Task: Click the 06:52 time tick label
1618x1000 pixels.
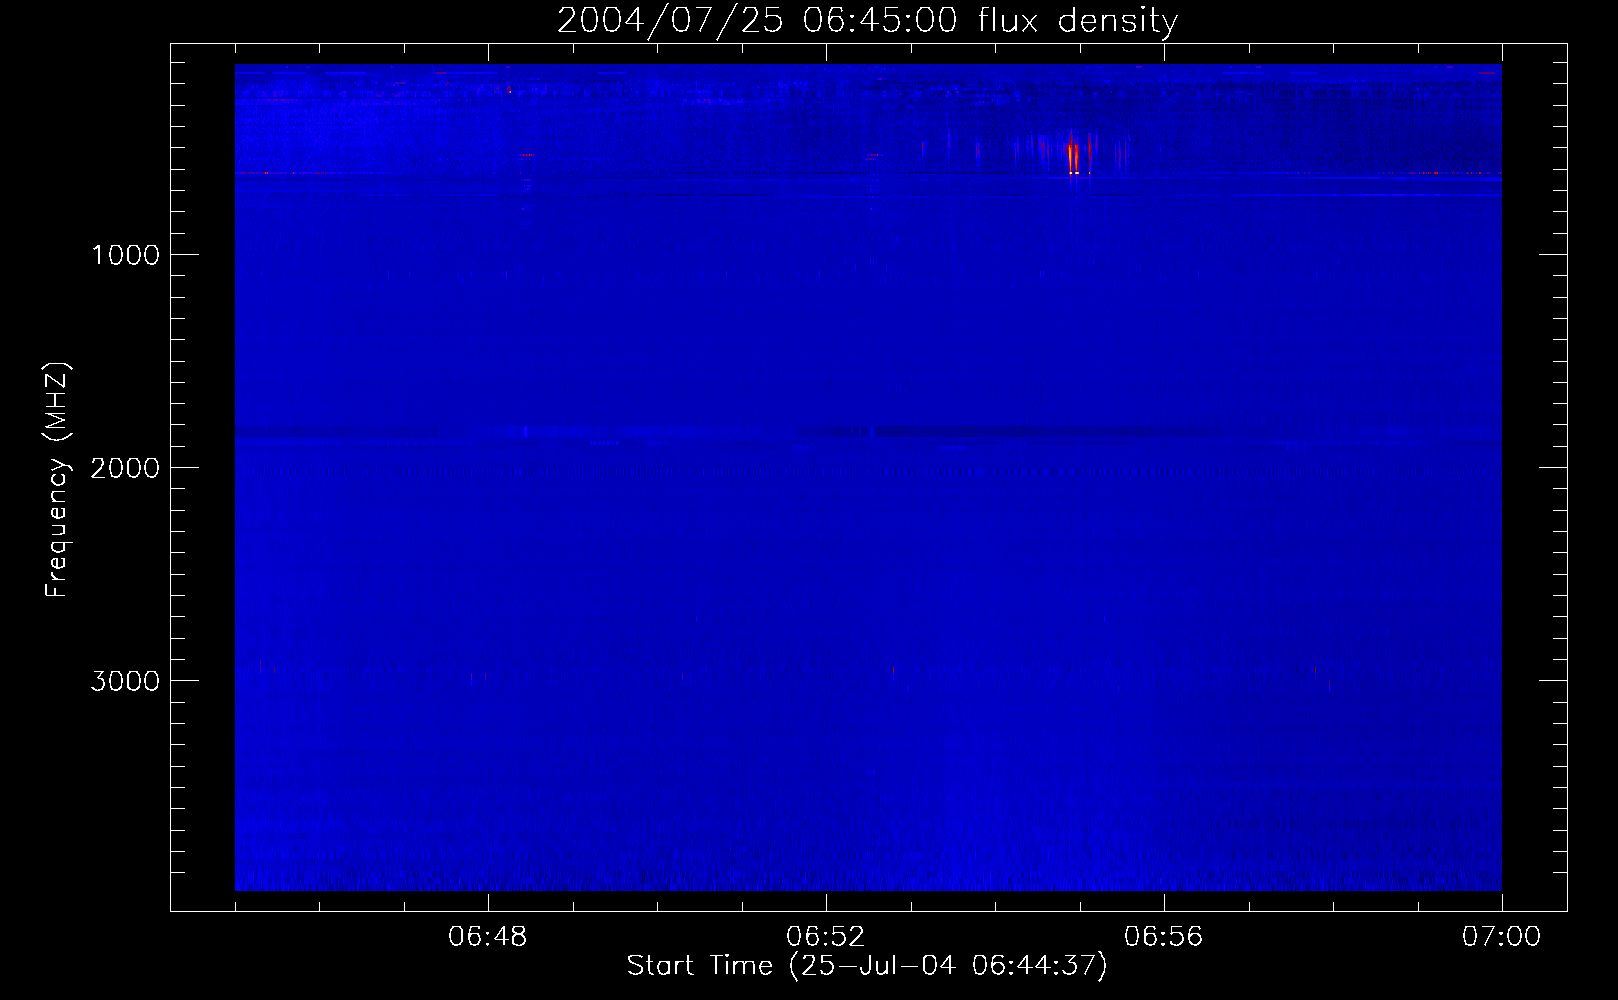Action: (826, 937)
